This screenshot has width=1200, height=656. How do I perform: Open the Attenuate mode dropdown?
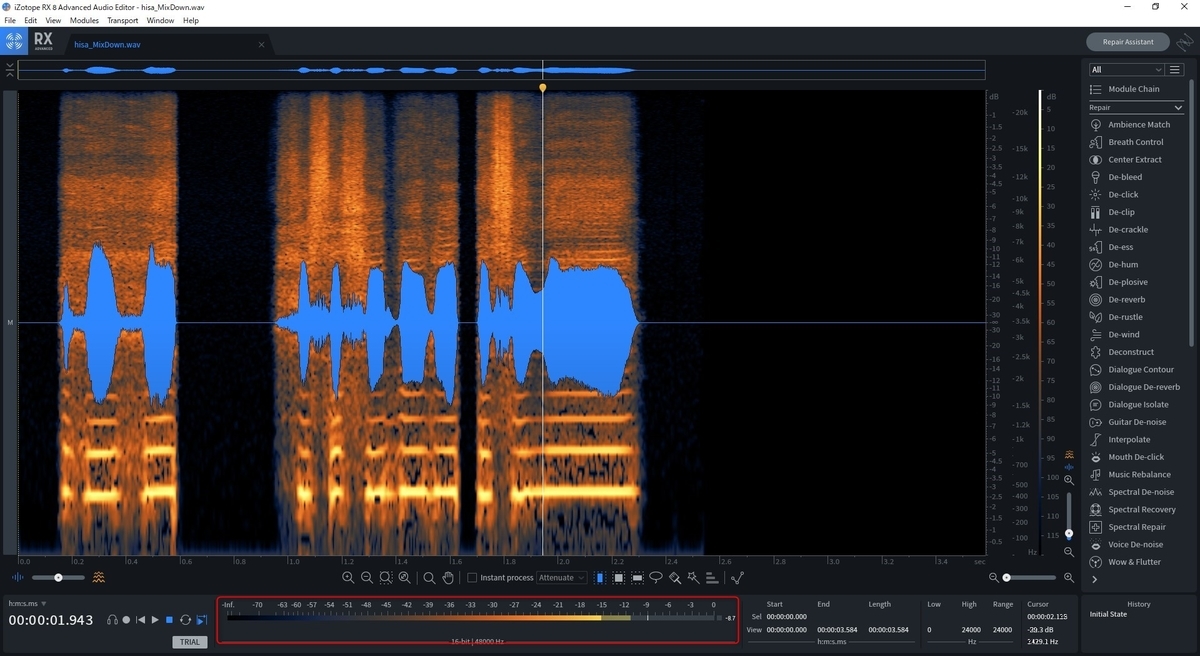(562, 577)
